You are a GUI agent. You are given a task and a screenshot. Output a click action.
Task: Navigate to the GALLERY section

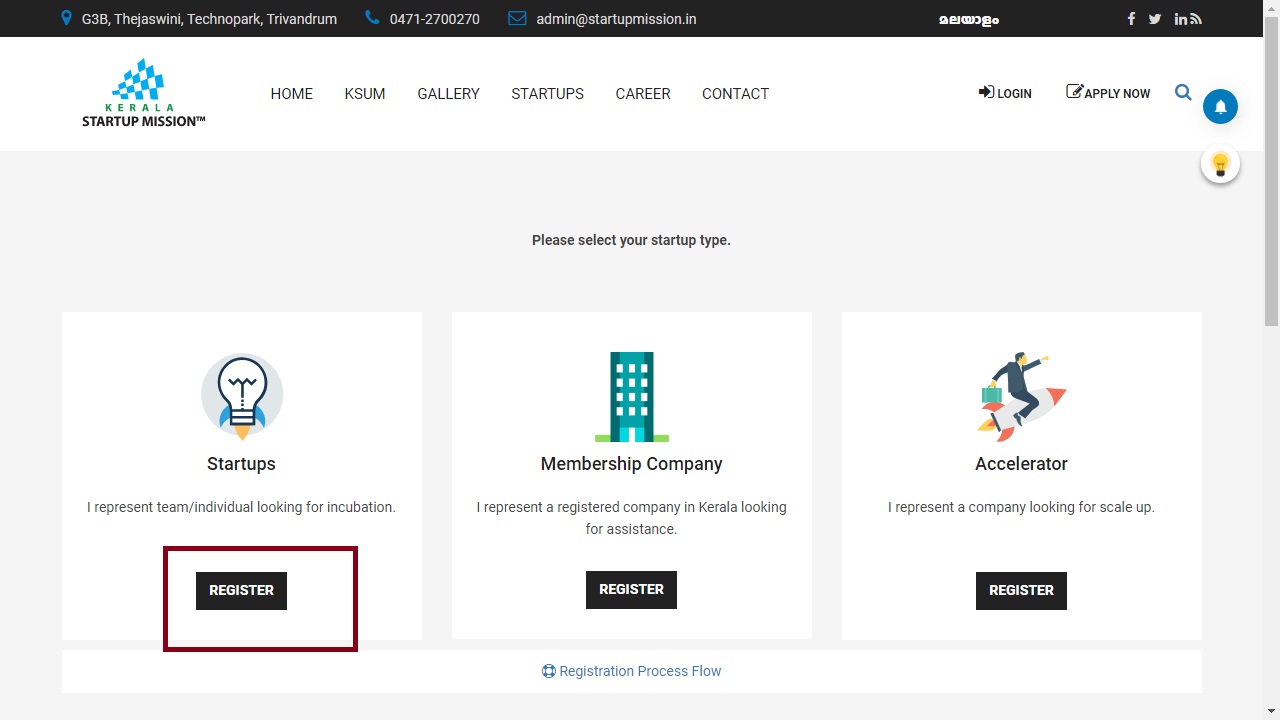448,94
